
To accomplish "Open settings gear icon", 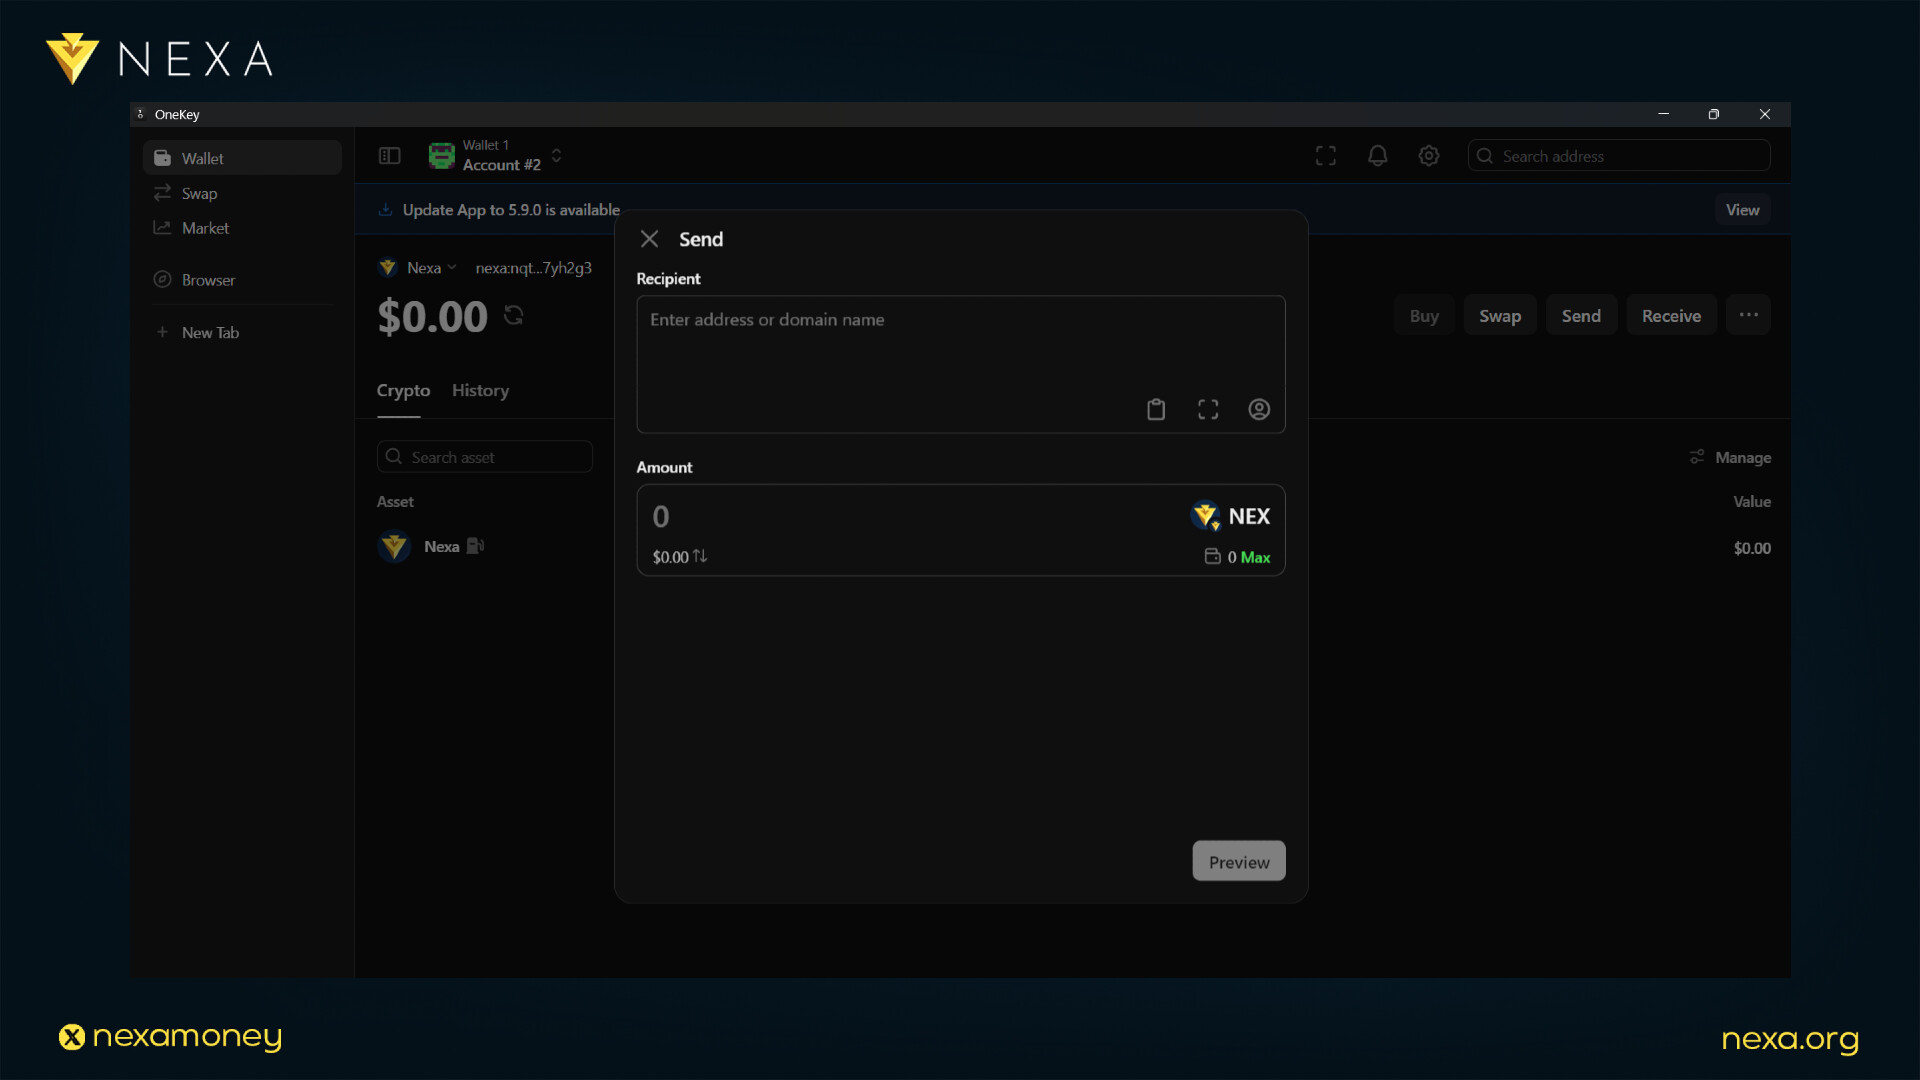I will click(1429, 156).
